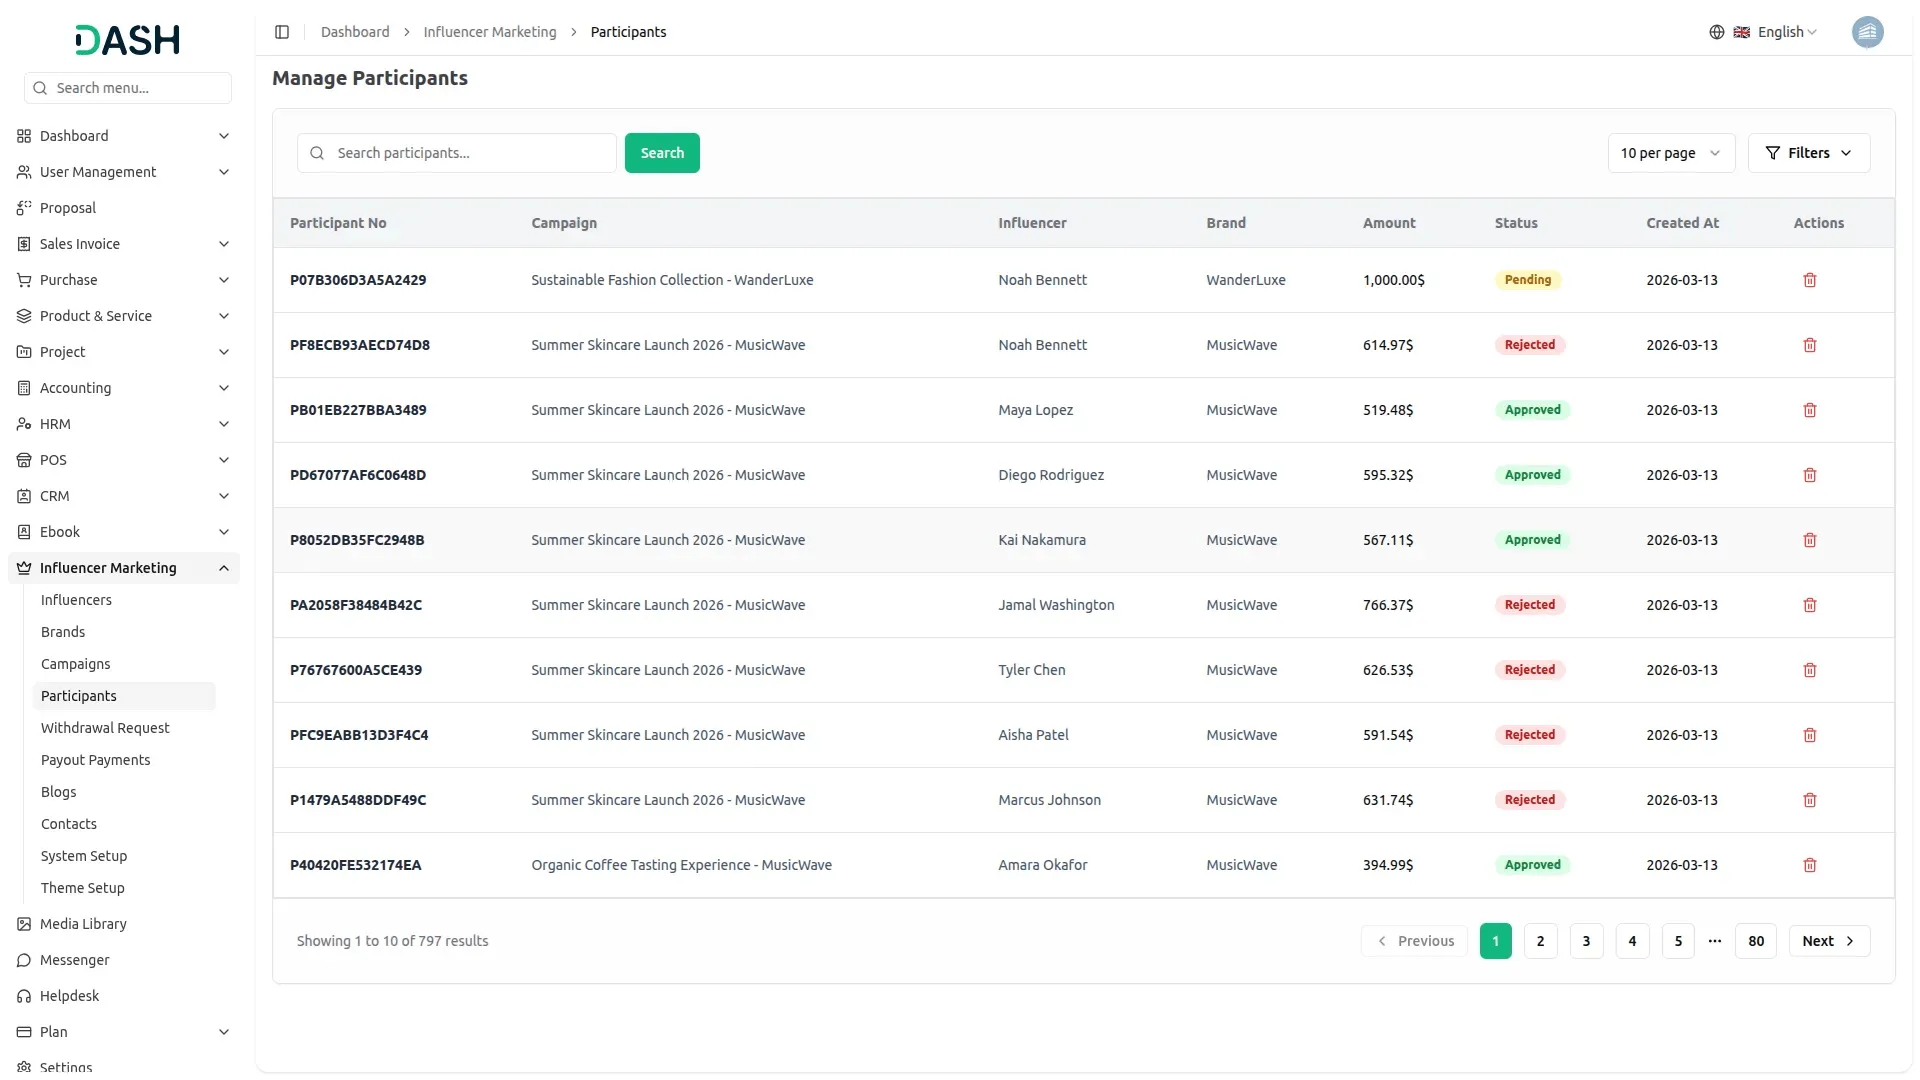This screenshot has width=1920, height=1080.
Task: Toggle the sidebar collapse icon
Action: (282, 32)
